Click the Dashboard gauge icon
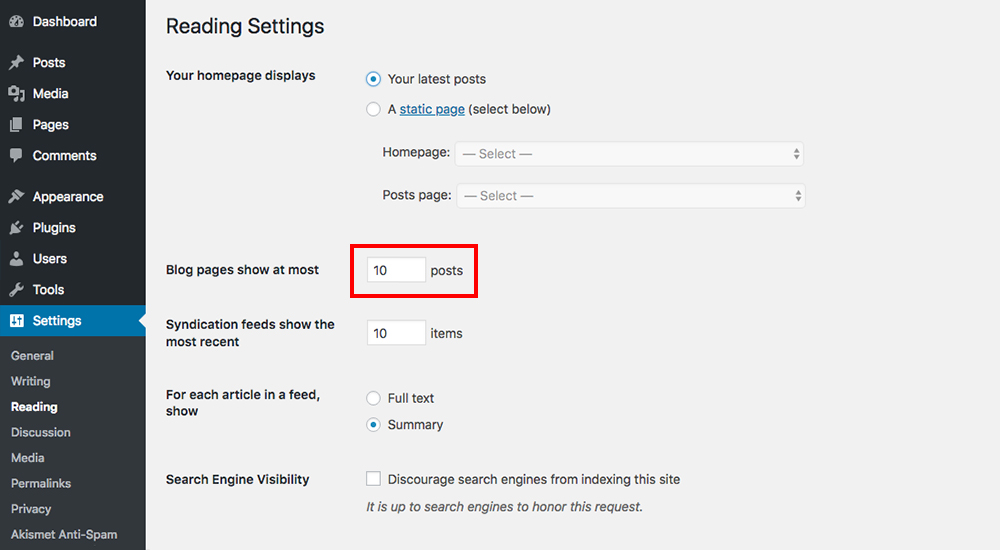Viewport: 1000px width, 550px height. [16, 21]
